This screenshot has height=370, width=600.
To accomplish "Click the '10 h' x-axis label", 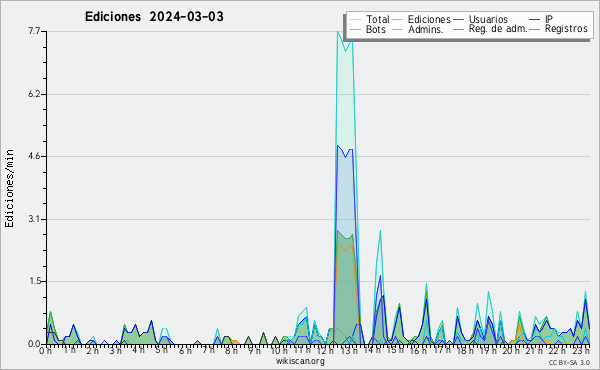I will 279,351.
